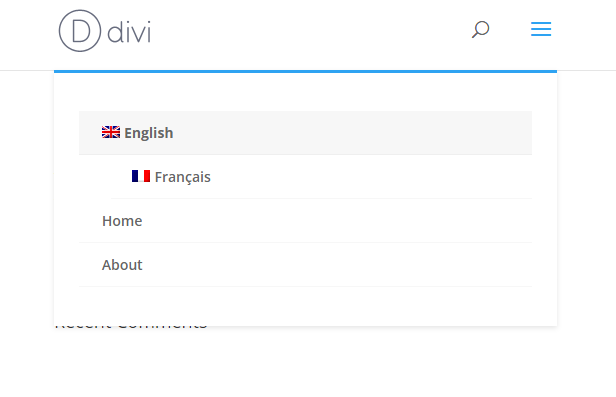This screenshot has width=616, height=397.
Task: Click menu panel padding above English
Action: 305,92
